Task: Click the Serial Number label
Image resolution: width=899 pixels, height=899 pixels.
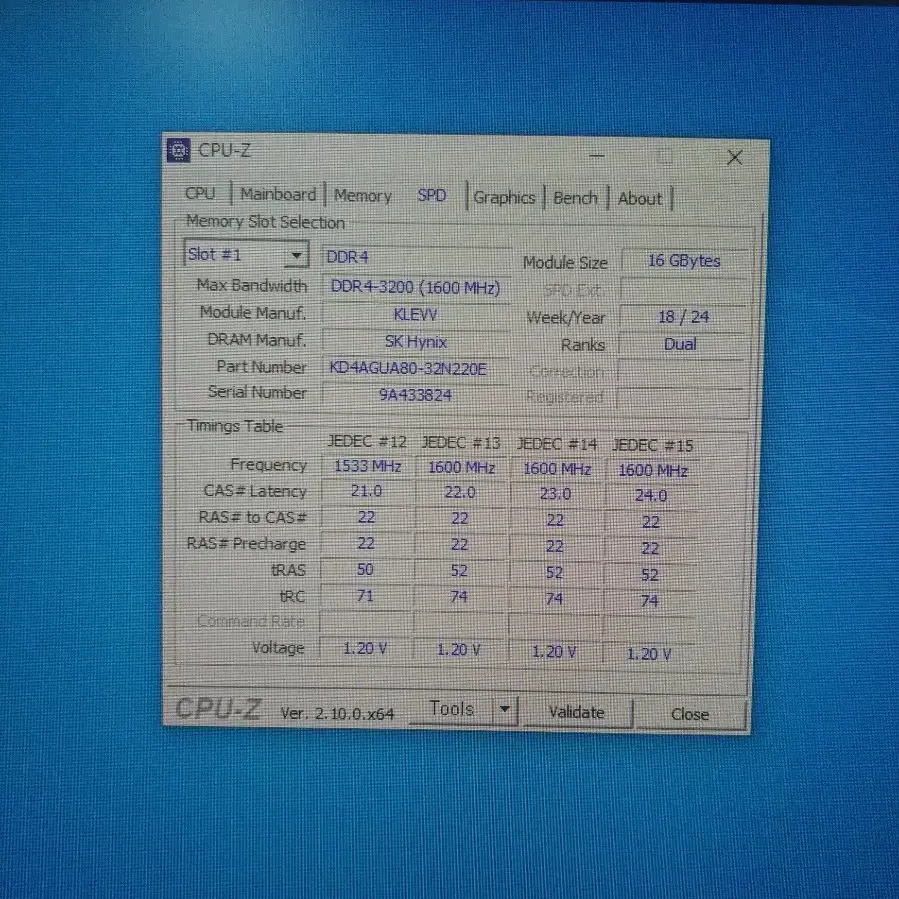Action: point(257,393)
